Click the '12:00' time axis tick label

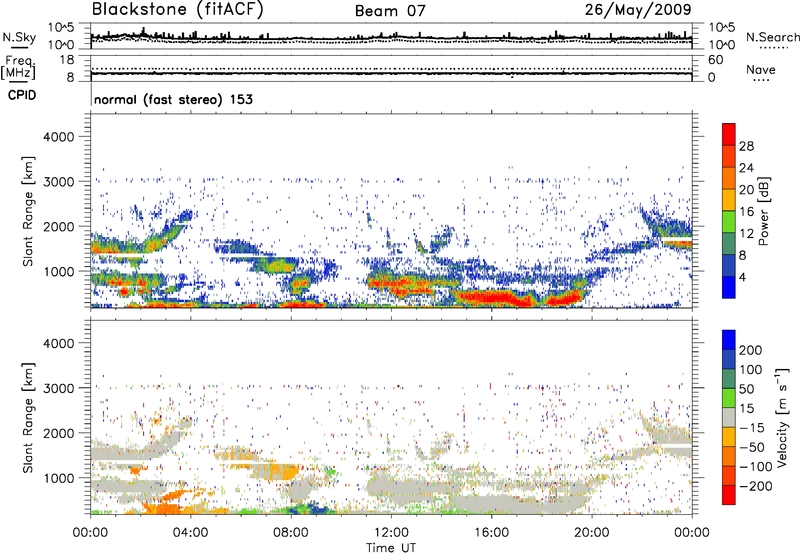[391, 533]
